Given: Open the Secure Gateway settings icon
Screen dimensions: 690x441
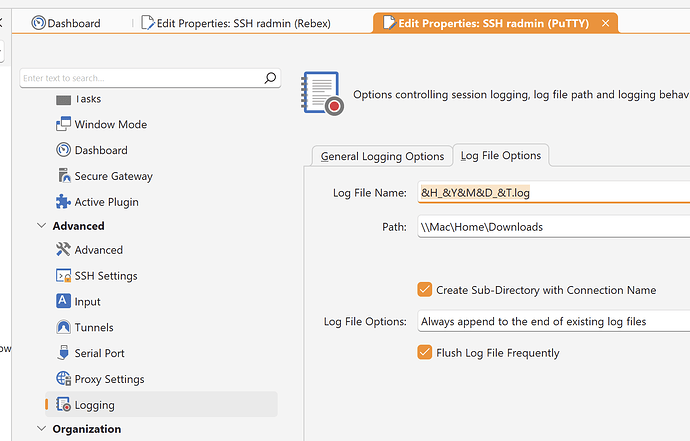Looking at the screenshot, I should click(x=64, y=176).
